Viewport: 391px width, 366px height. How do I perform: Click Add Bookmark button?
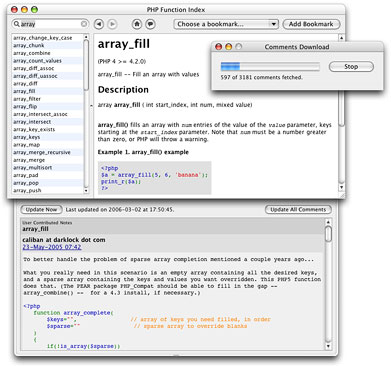(x=311, y=24)
